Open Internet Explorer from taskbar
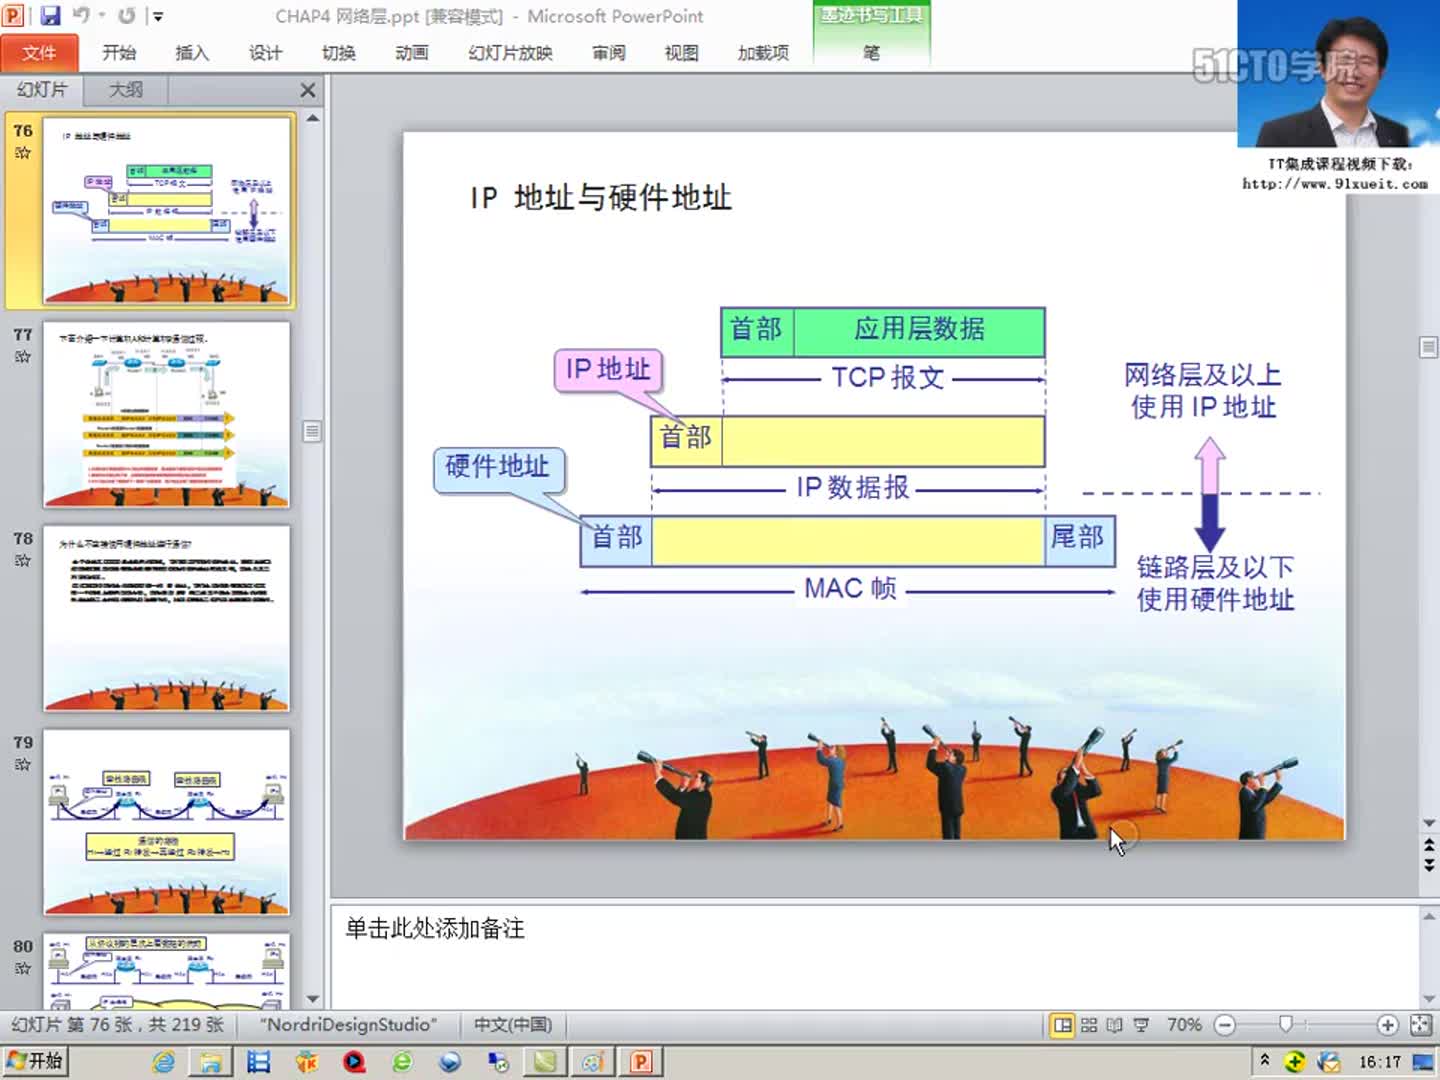Screen dimensions: 1440x1080 (x=163, y=1062)
